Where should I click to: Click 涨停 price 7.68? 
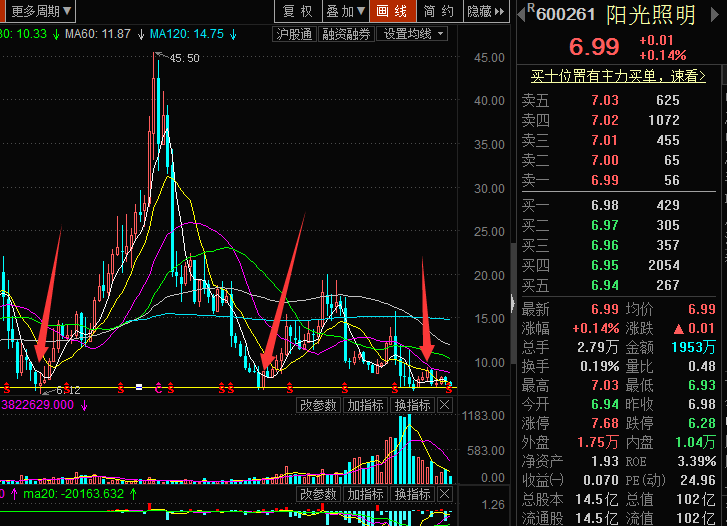(605, 423)
